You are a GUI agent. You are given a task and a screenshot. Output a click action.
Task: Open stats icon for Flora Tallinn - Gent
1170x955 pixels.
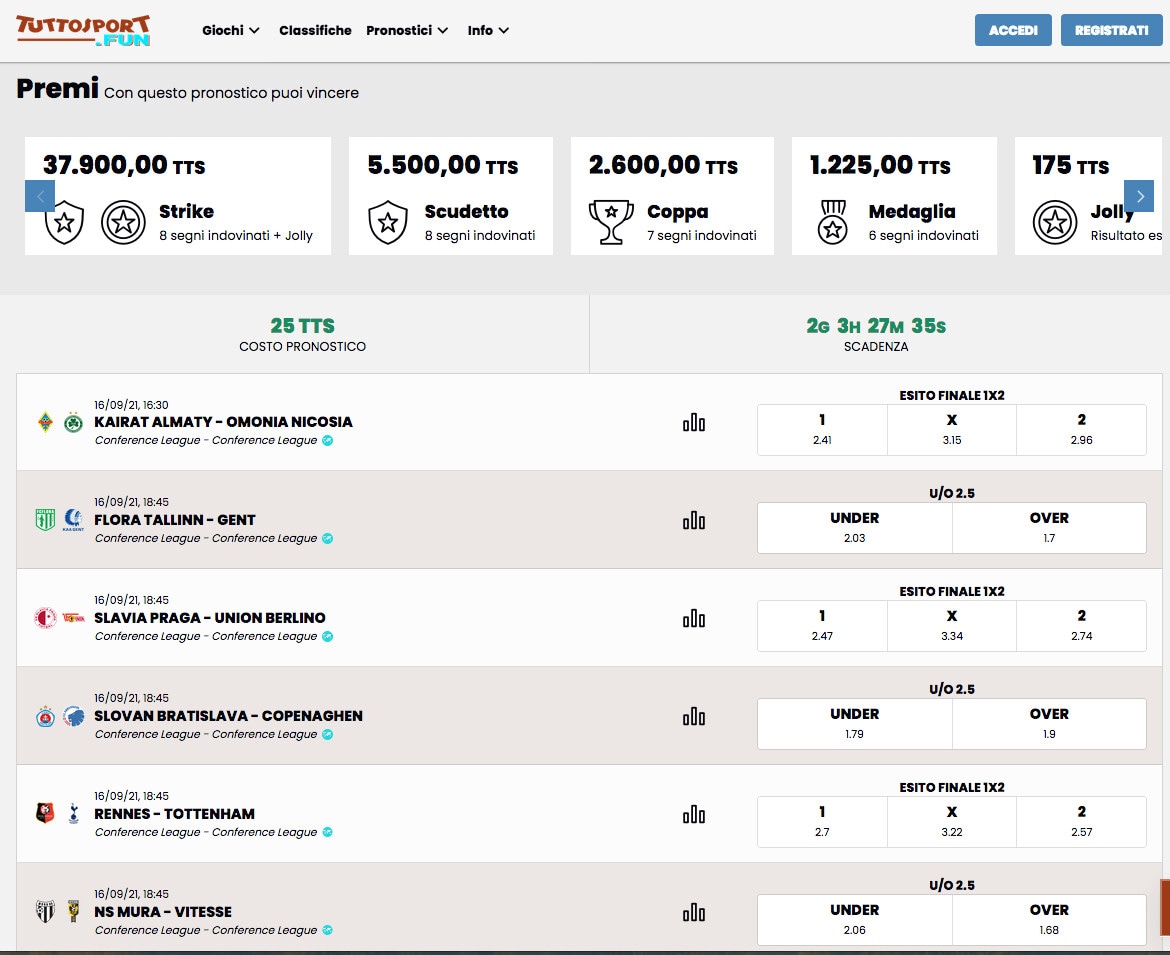tap(693, 521)
